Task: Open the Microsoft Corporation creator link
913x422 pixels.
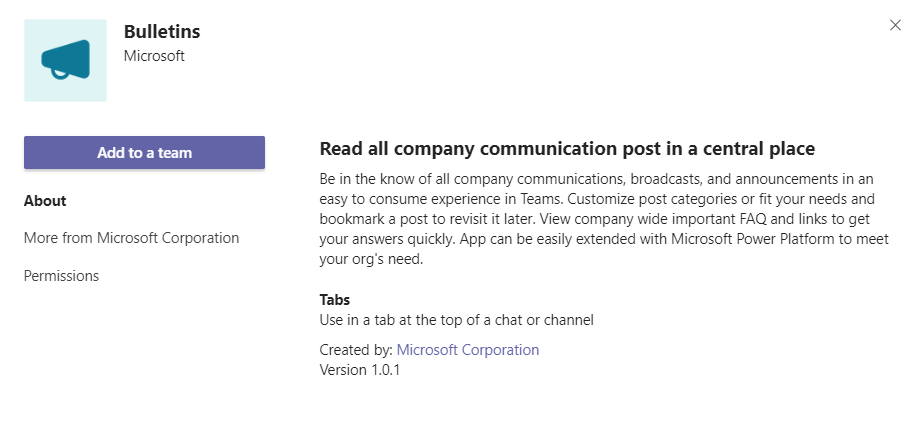Action: pyautogui.click(x=468, y=350)
